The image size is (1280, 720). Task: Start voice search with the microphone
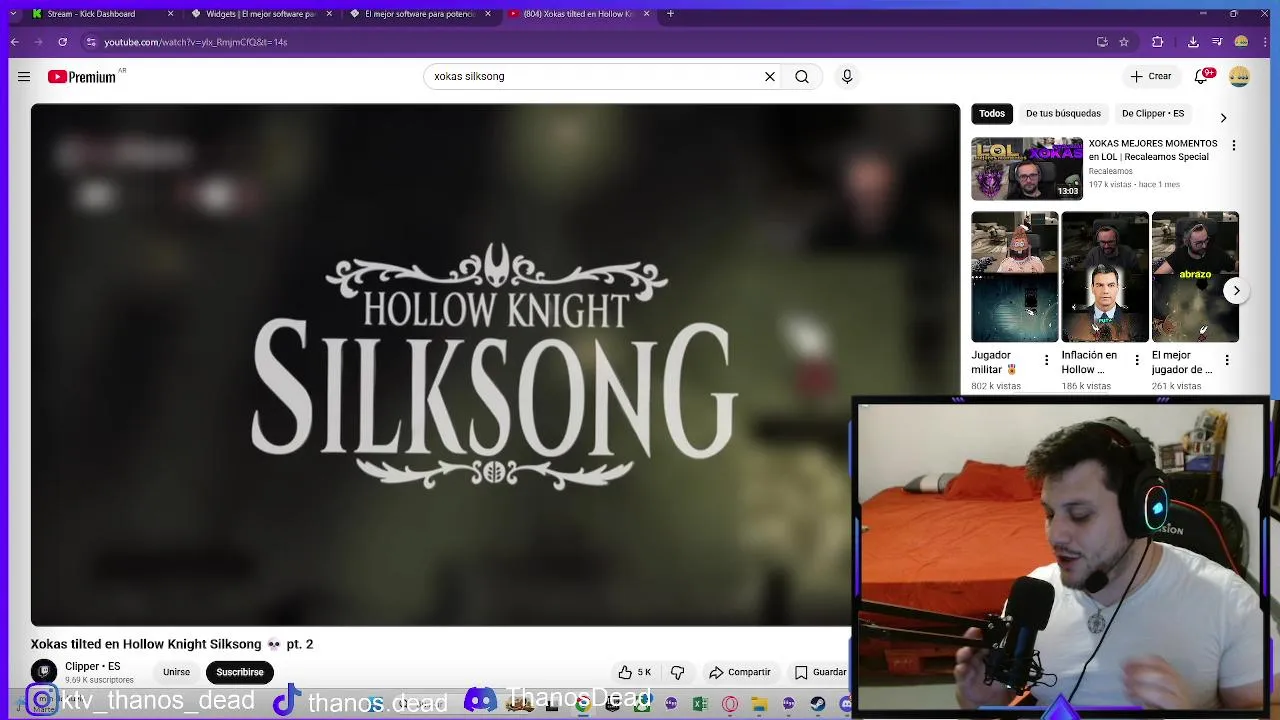coord(847,76)
